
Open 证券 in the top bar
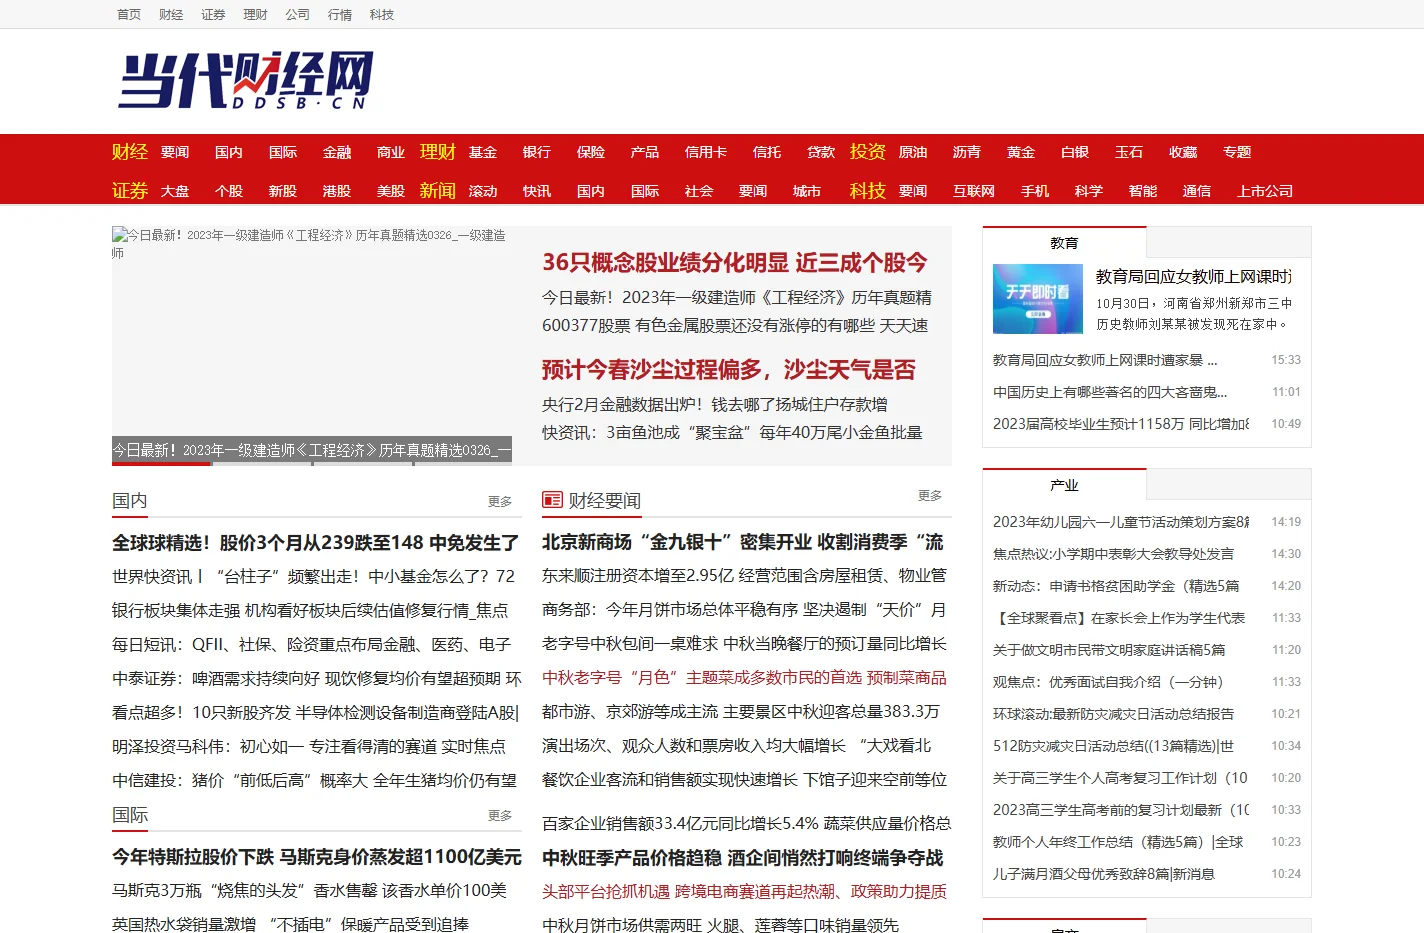213,15
